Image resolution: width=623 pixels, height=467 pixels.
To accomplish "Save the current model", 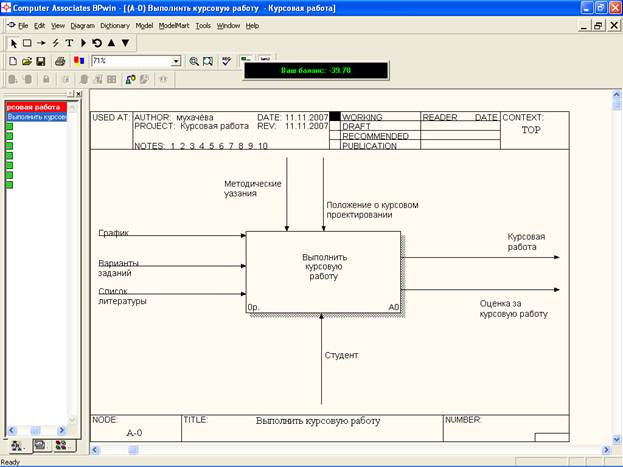I will point(41,61).
